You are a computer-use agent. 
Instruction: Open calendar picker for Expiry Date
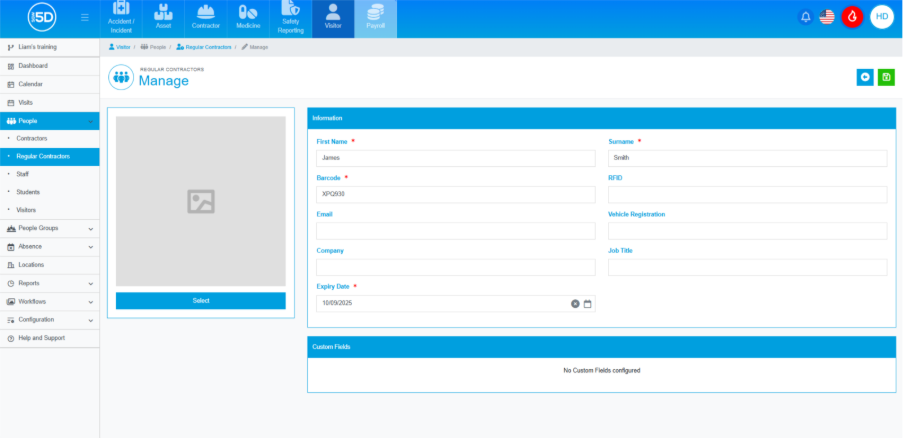pos(588,304)
